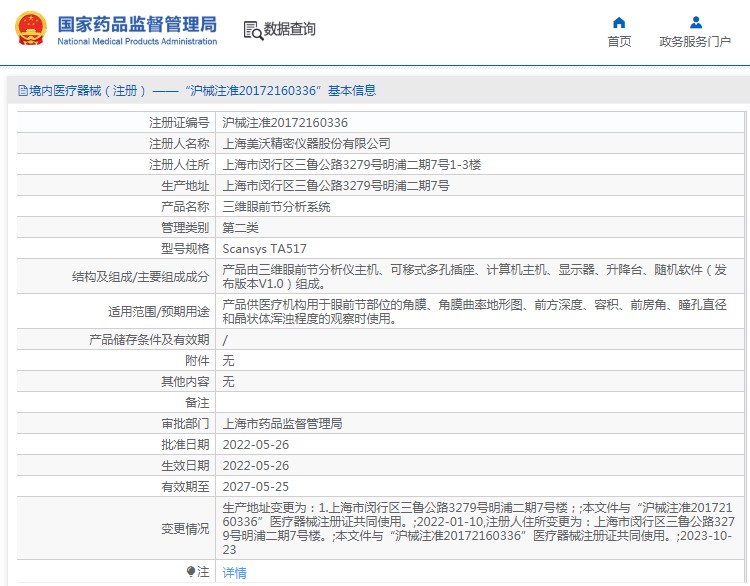Click 备注 row label

click(197, 403)
